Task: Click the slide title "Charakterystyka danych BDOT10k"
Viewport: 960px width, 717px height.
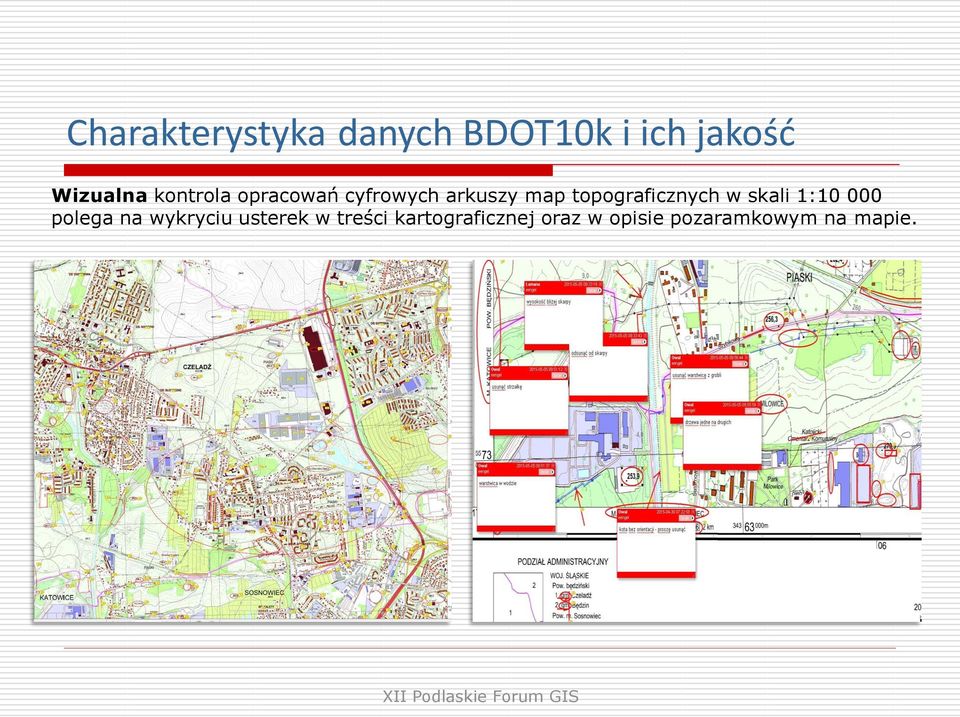Action: coord(339,133)
